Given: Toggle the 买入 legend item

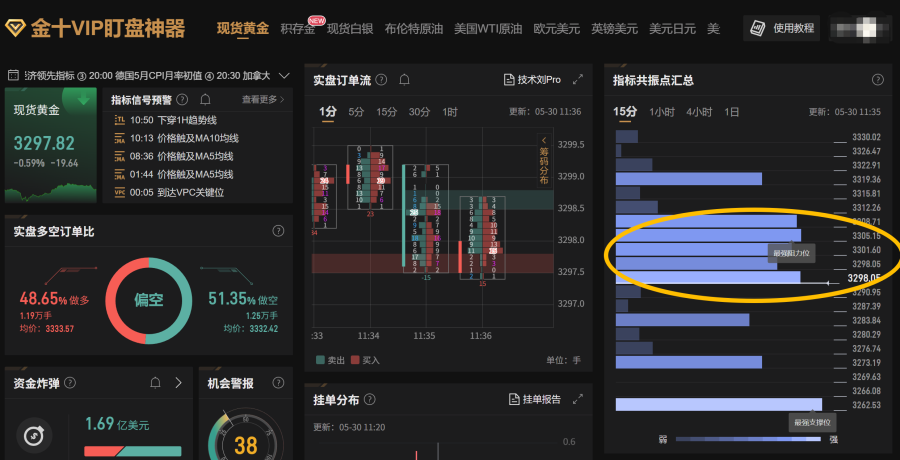Looking at the screenshot, I should pos(365,360).
